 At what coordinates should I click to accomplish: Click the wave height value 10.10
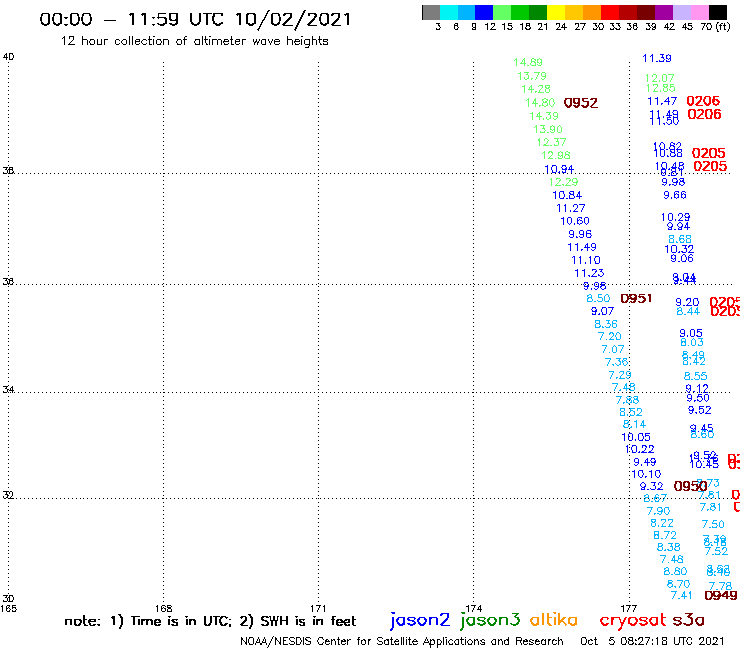coord(646,474)
